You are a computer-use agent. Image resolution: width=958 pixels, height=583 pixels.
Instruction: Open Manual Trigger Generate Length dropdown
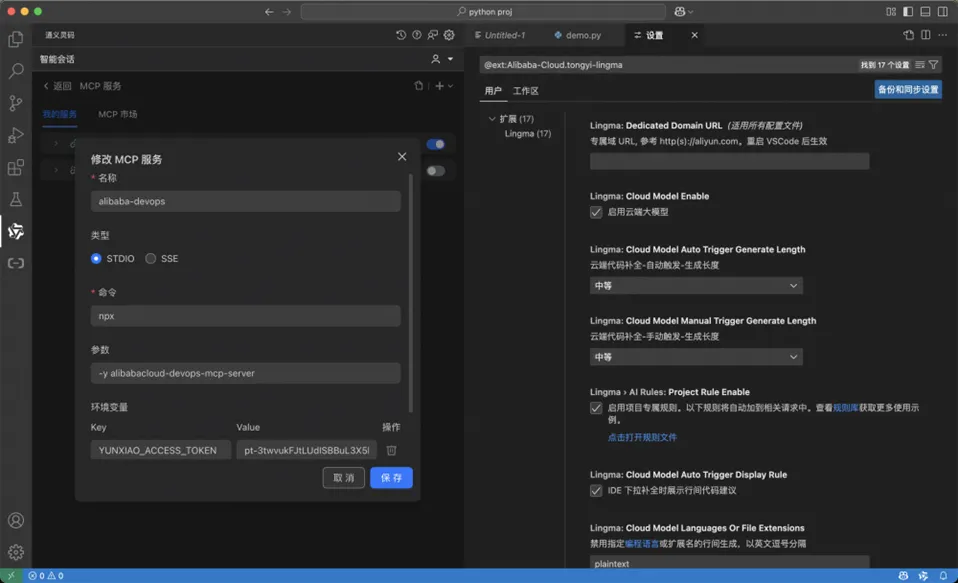click(x=696, y=357)
